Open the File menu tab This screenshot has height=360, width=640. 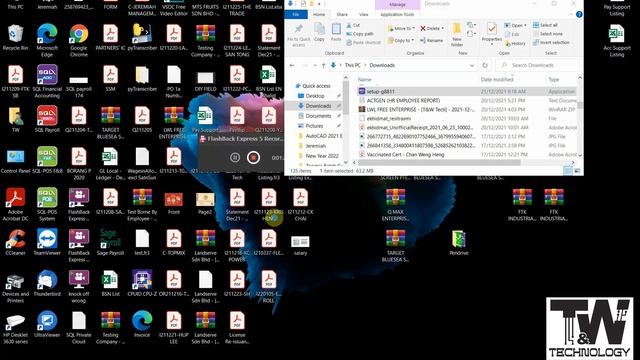[296, 14]
